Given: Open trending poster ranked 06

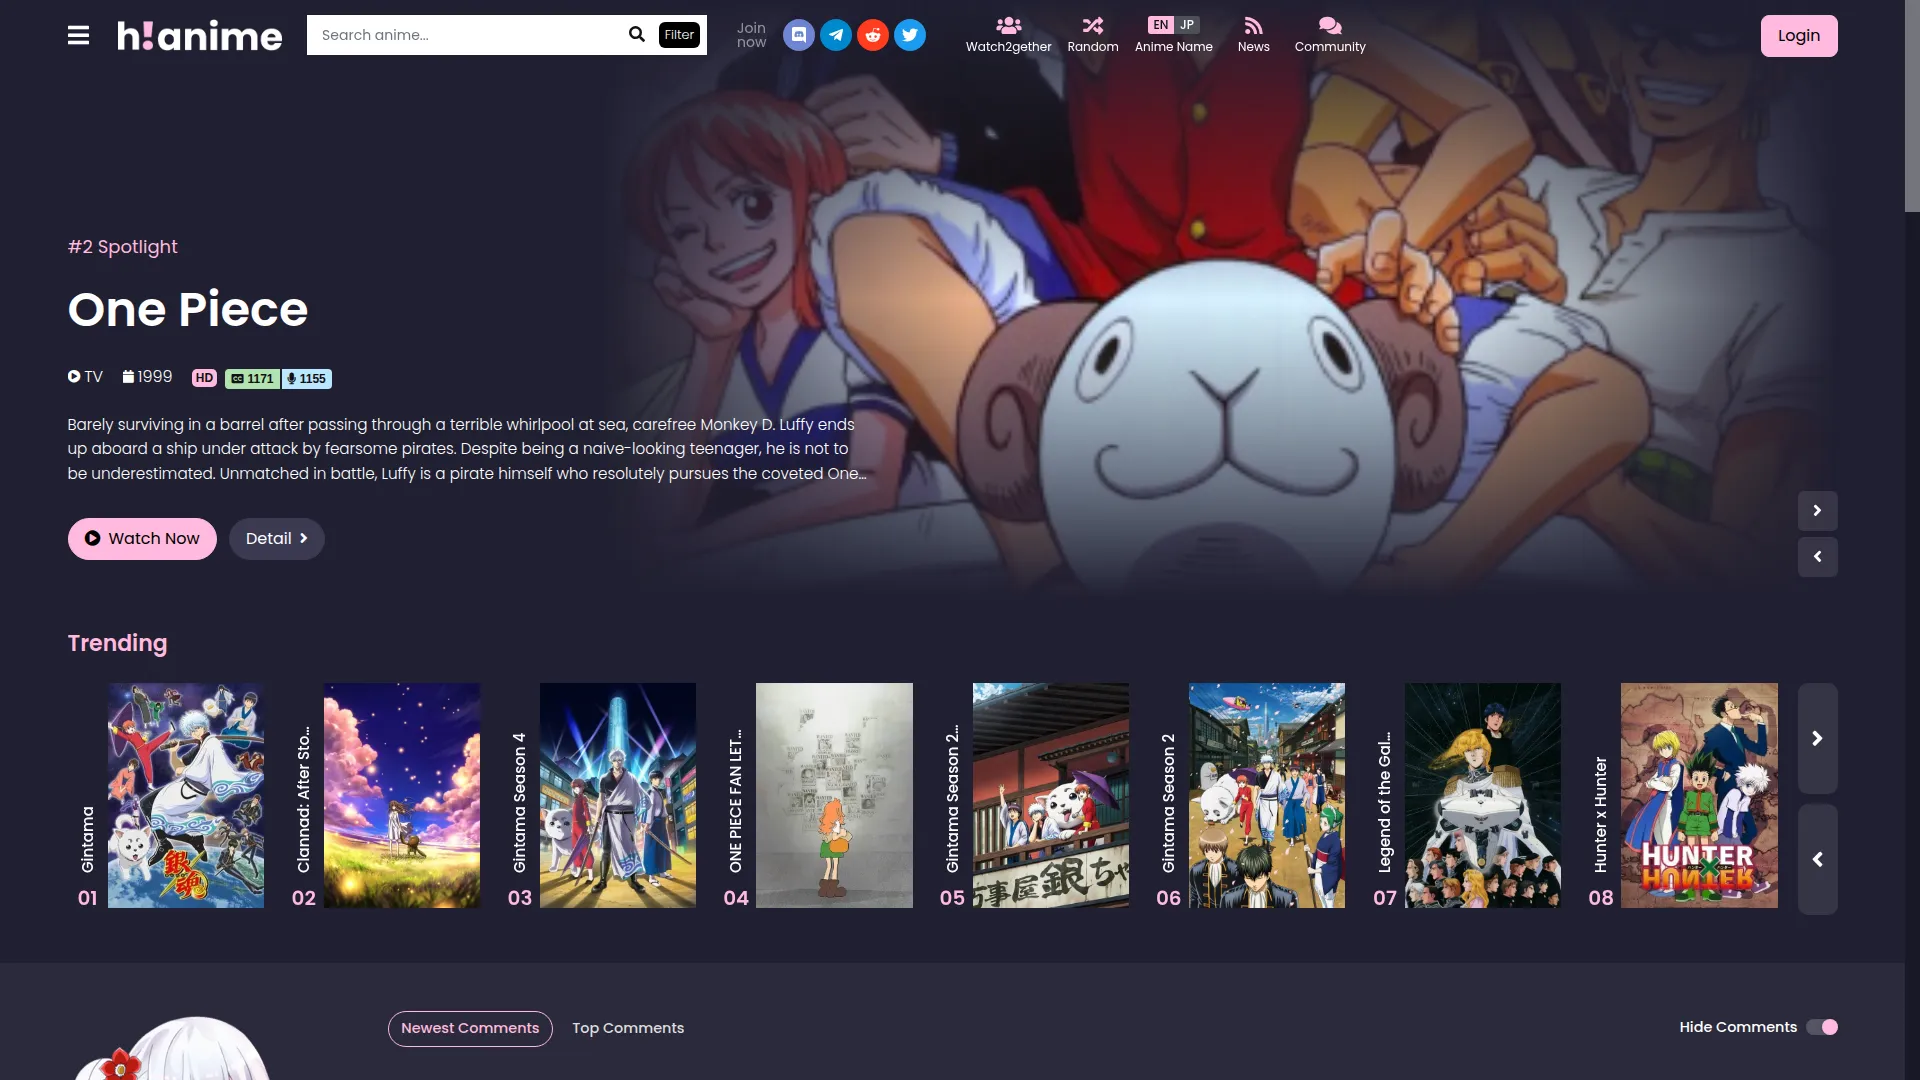Looking at the screenshot, I should [1267, 796].
